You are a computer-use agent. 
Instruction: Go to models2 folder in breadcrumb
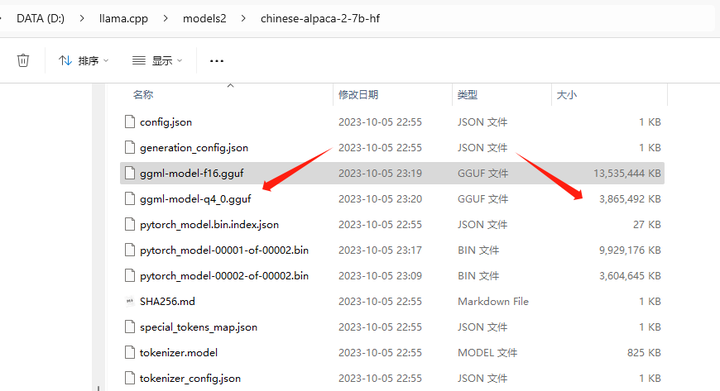pyautogui.click(x=204, y=18)
